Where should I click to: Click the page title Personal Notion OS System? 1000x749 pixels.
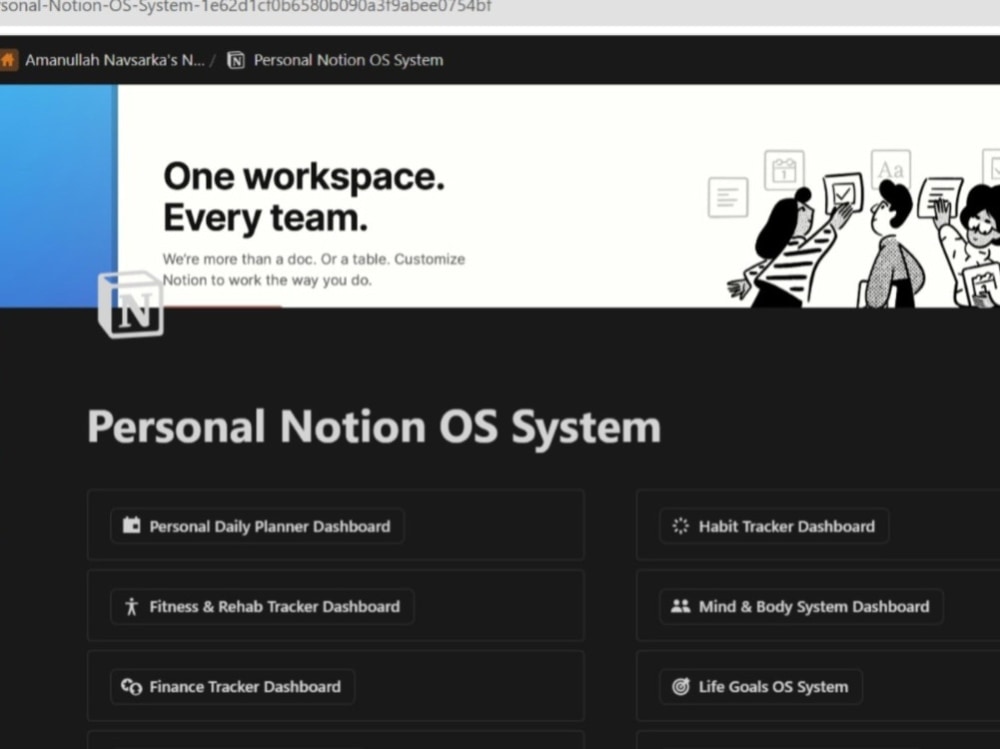(373, 427)
